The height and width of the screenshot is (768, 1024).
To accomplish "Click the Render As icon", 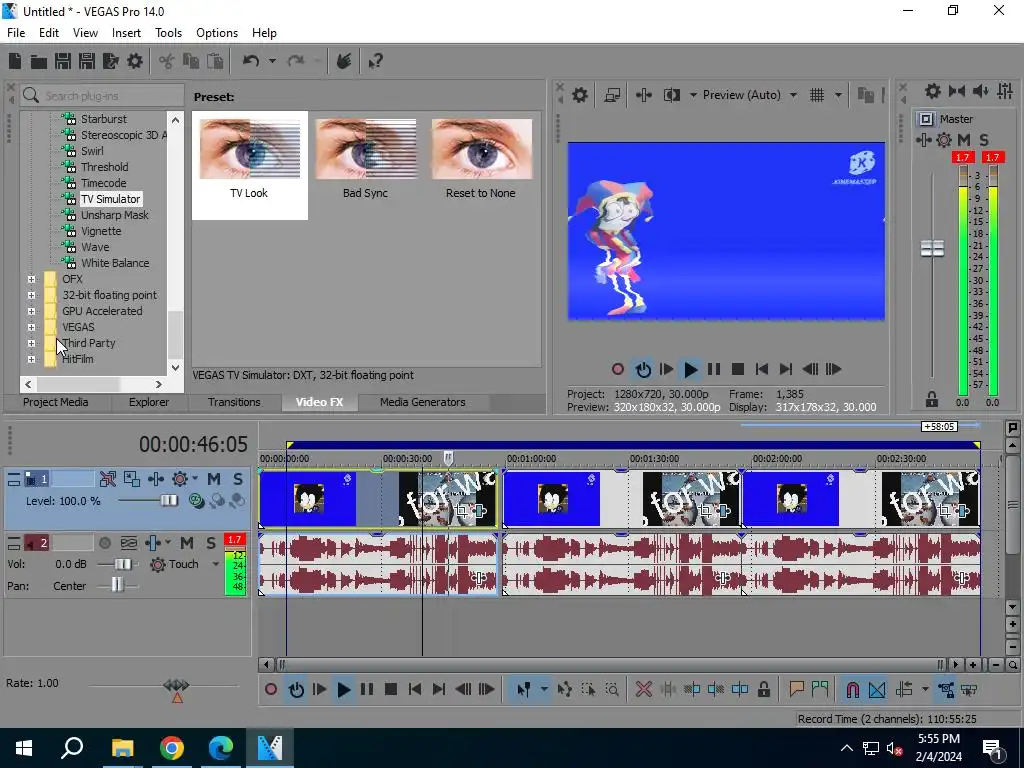I will (111, 61).
